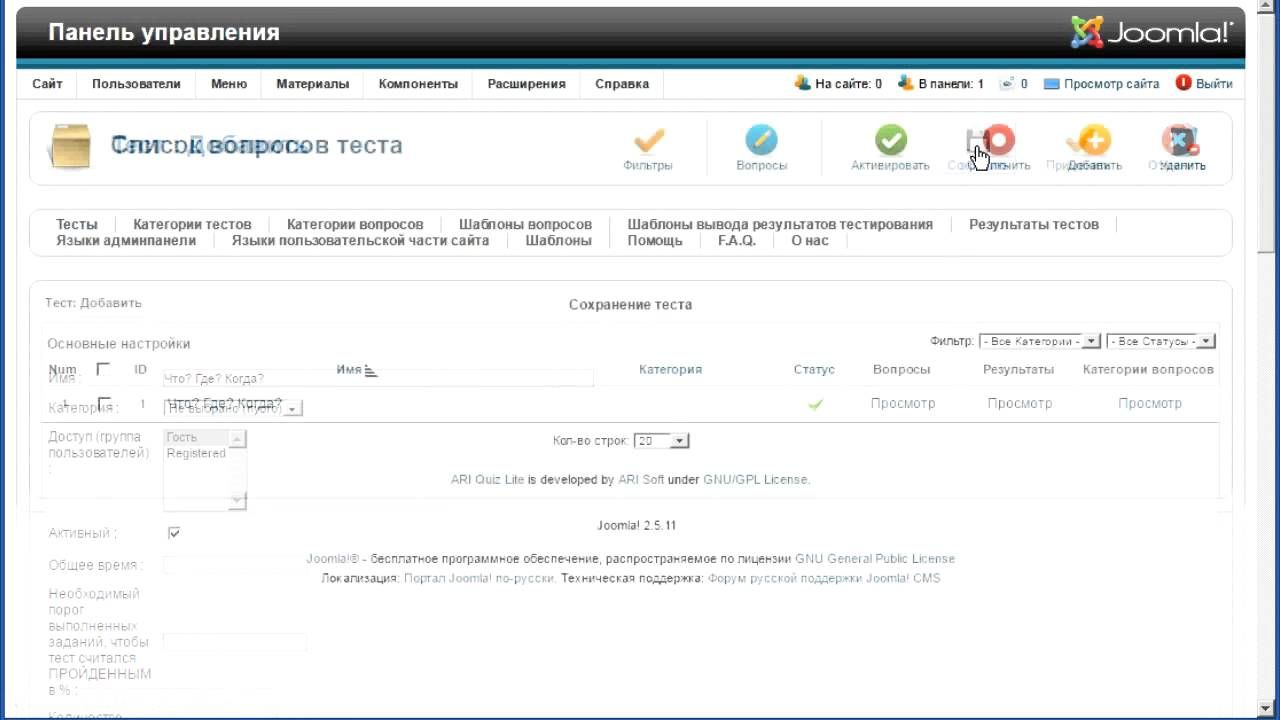Open the Все Категории filter dropdown

(1039, 341)
